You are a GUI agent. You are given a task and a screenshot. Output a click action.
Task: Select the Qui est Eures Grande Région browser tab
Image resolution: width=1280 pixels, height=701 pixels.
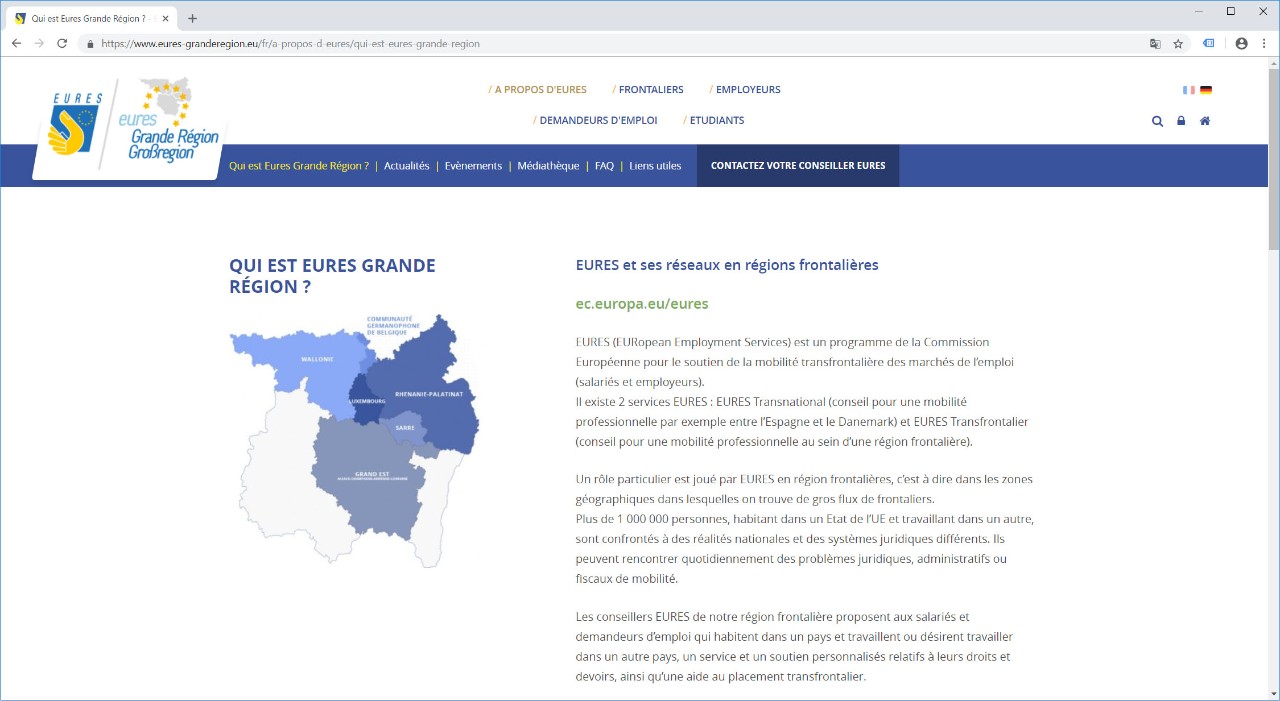pyautogui.click(x=91, y=18)
